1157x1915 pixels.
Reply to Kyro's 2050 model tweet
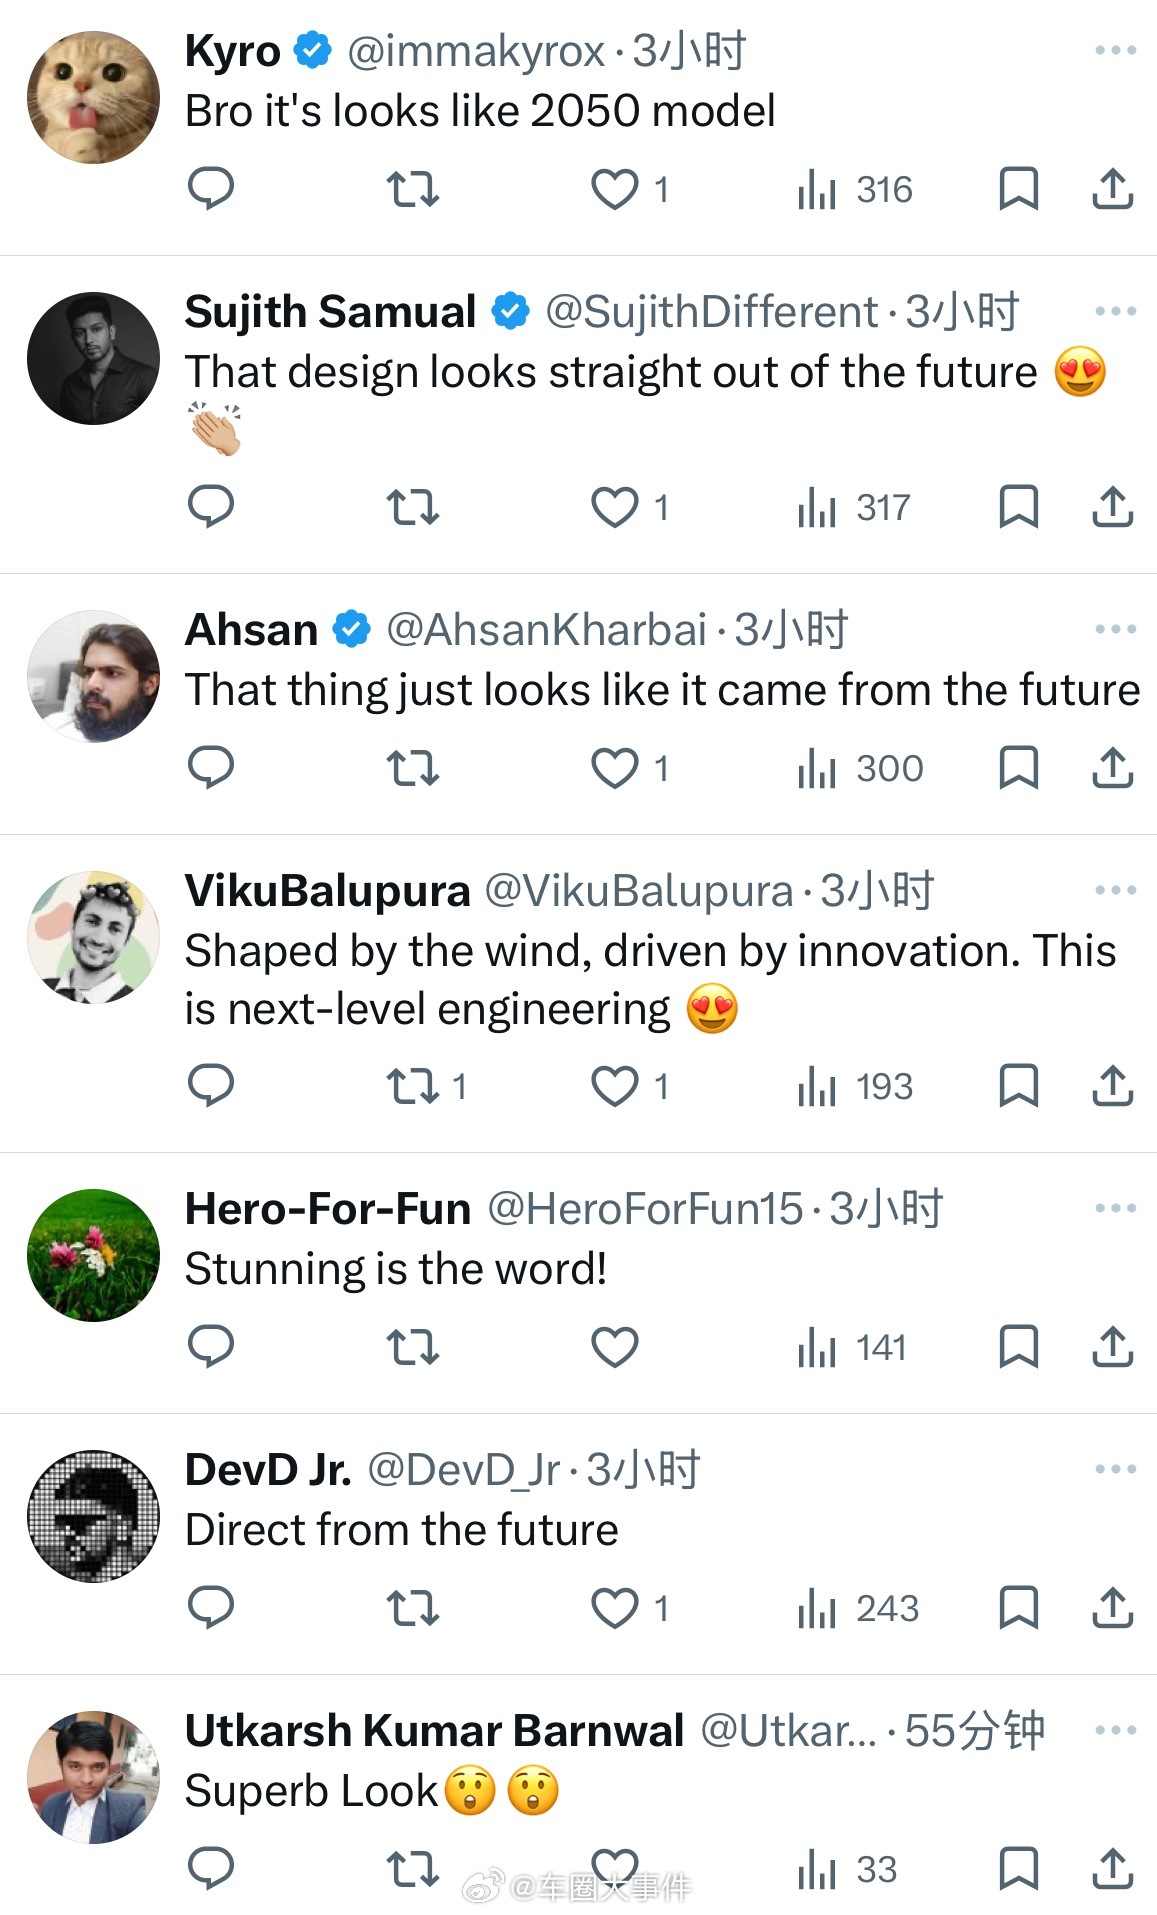pos(211,188)
